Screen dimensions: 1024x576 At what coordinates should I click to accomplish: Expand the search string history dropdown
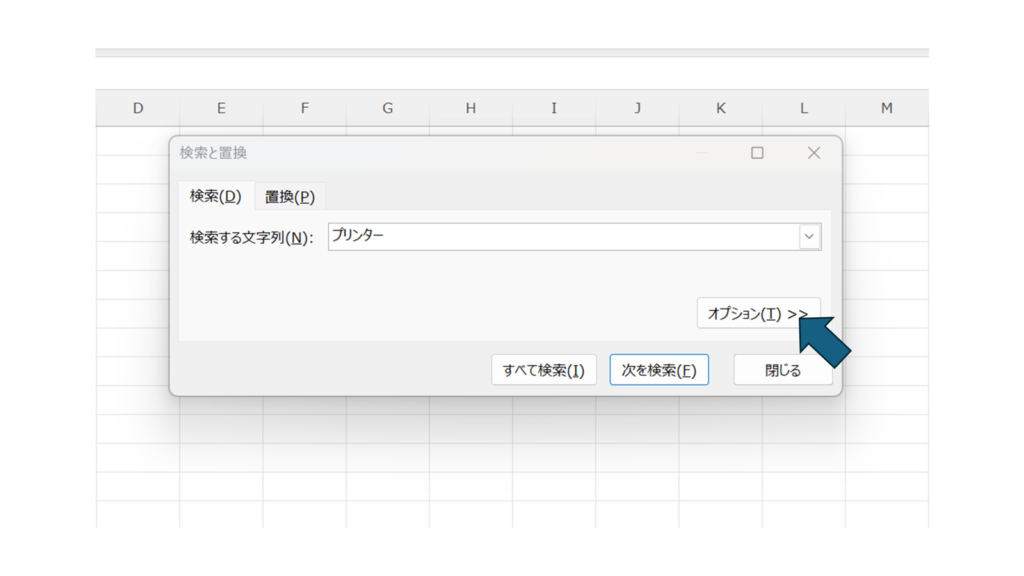[x=809, y=237]
